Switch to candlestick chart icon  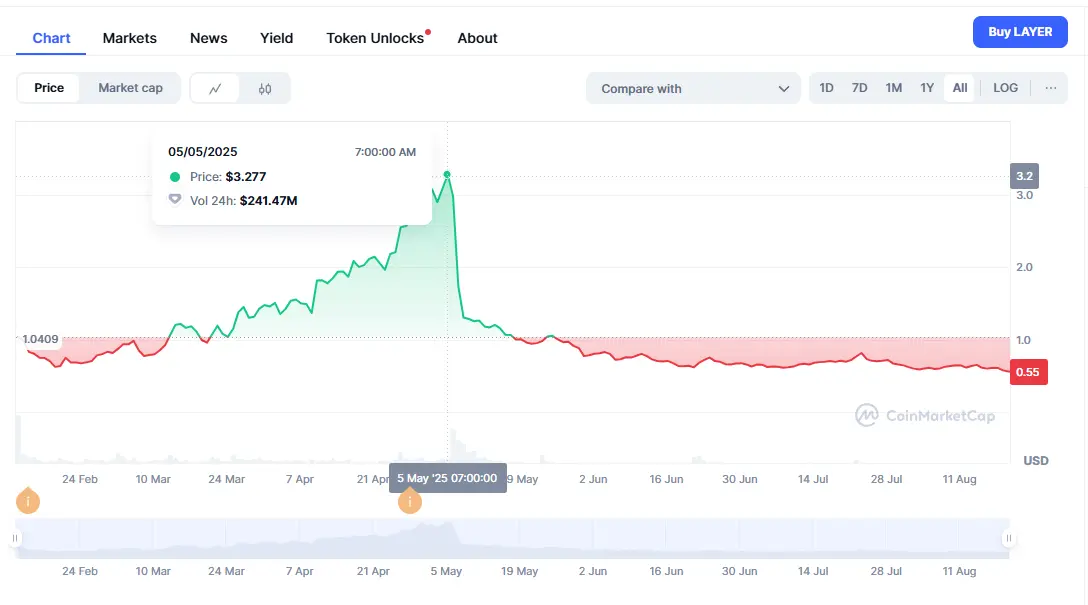(265, 88)
